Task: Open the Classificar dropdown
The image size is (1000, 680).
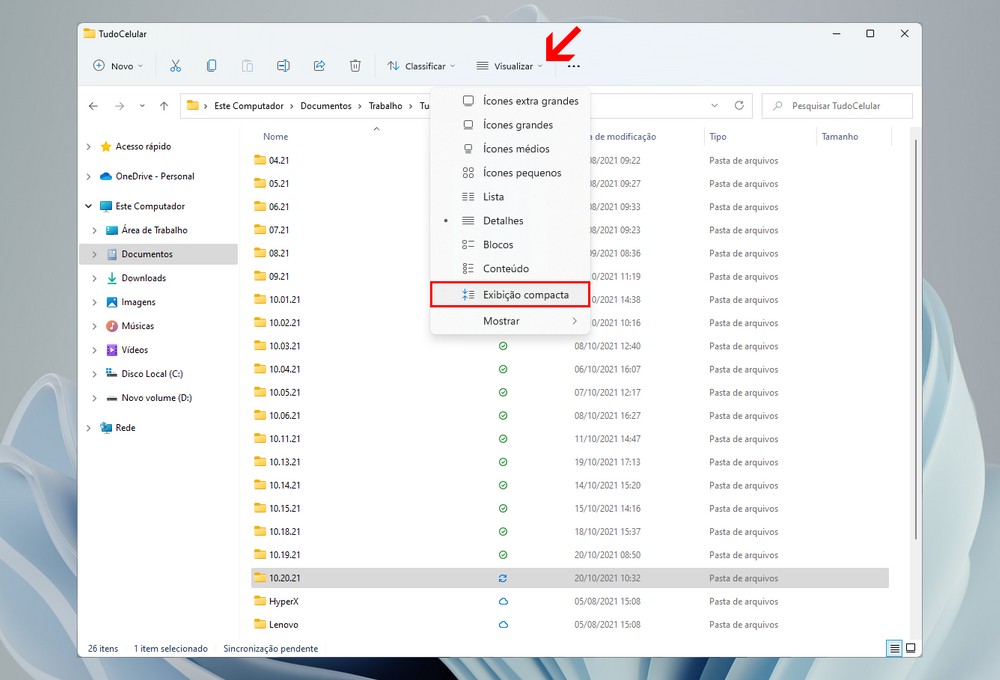Action: 422,66
